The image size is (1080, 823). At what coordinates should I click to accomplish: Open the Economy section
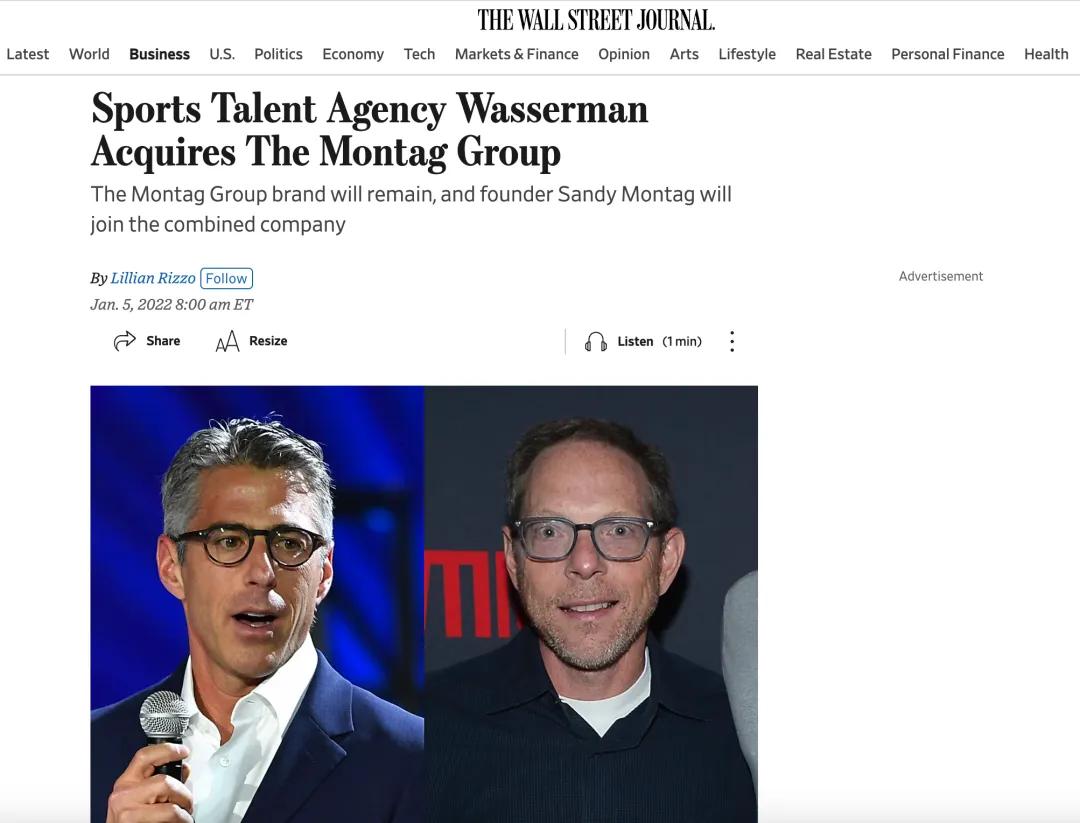[353, 54]
